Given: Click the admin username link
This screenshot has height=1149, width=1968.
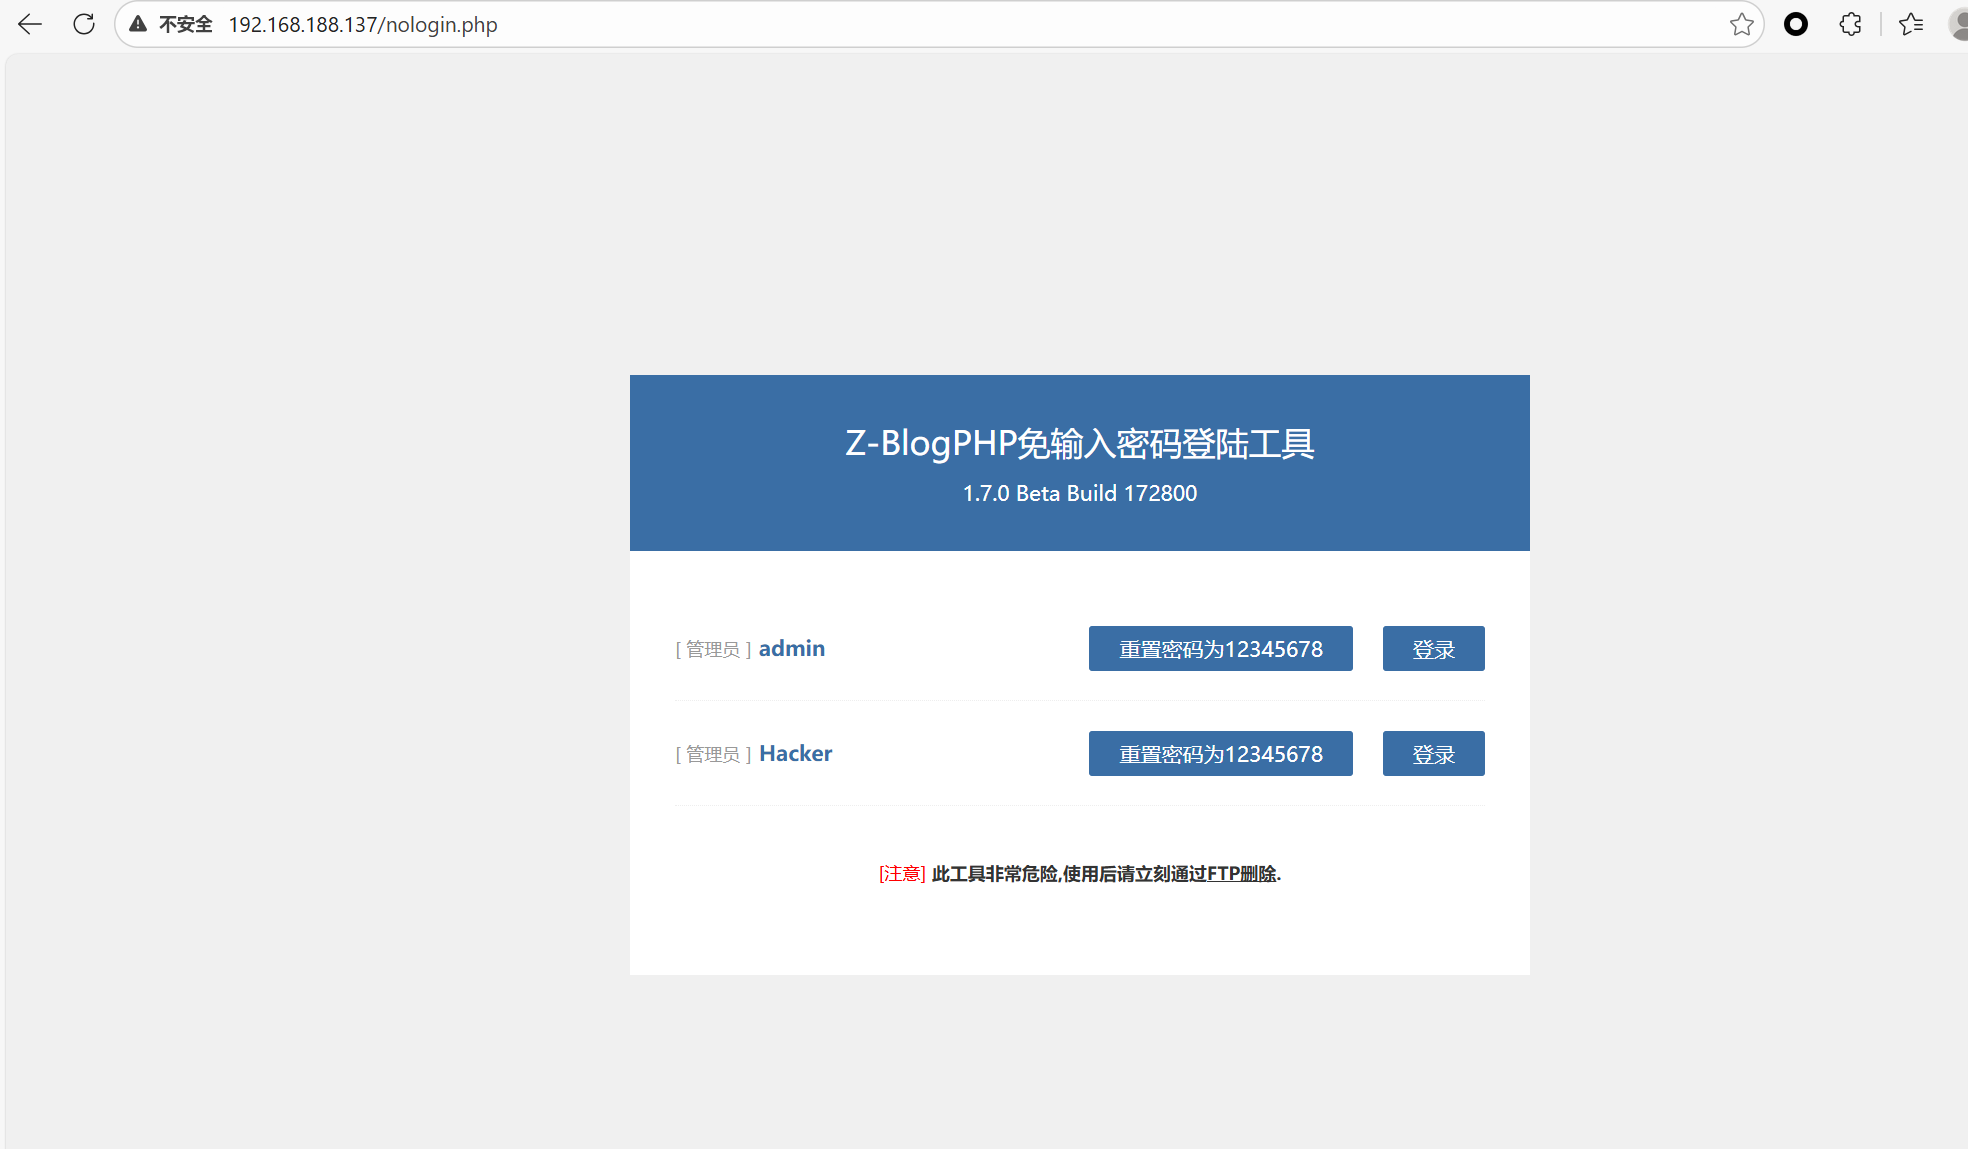Looking at the screenshot, I should [791, 648].
